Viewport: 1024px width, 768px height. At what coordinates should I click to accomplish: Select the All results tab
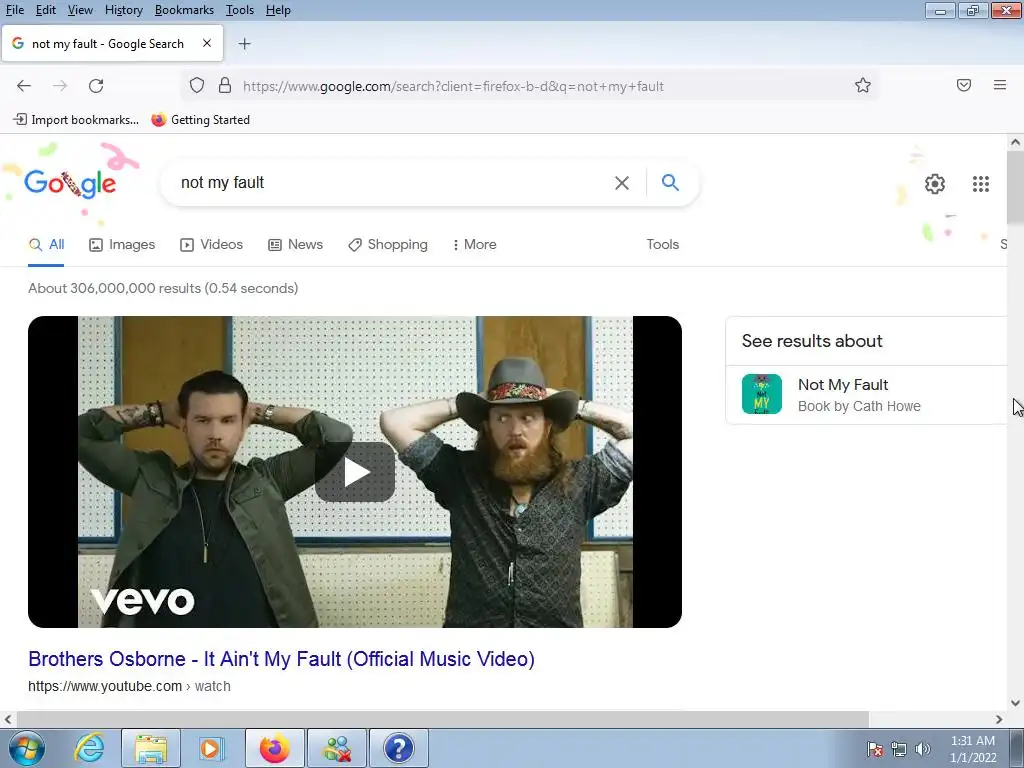[x=46, y=244]
